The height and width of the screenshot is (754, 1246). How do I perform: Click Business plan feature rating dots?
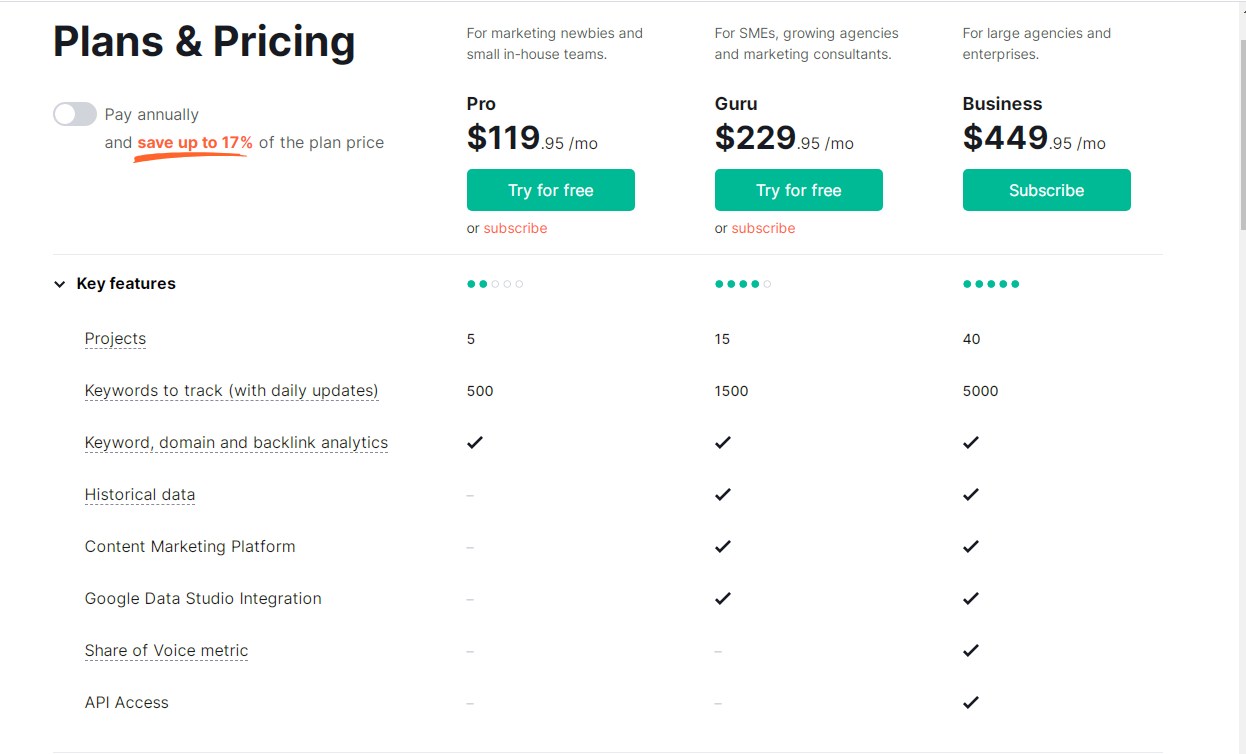click(x=991, y=284)
